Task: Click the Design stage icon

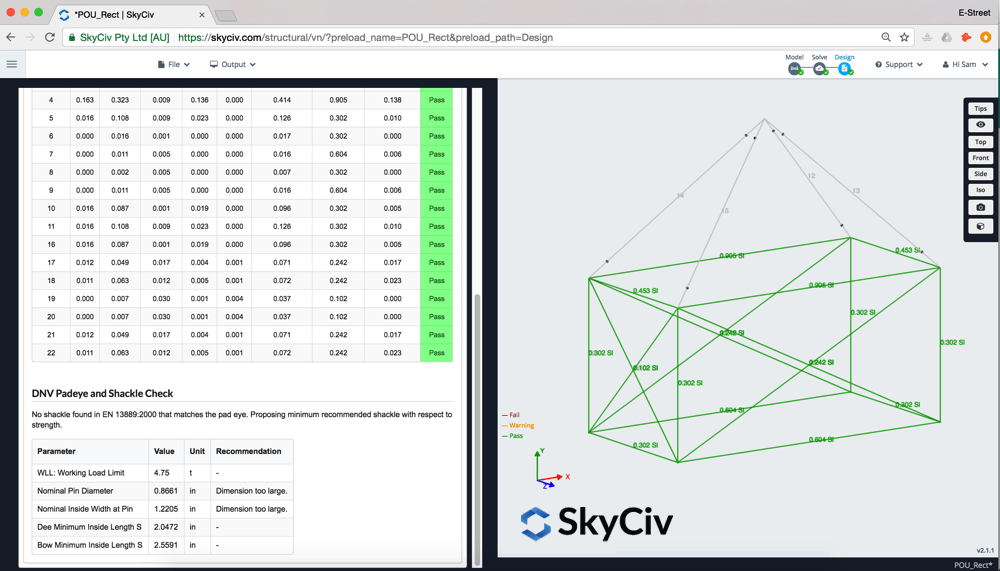Action: point(844,68)
